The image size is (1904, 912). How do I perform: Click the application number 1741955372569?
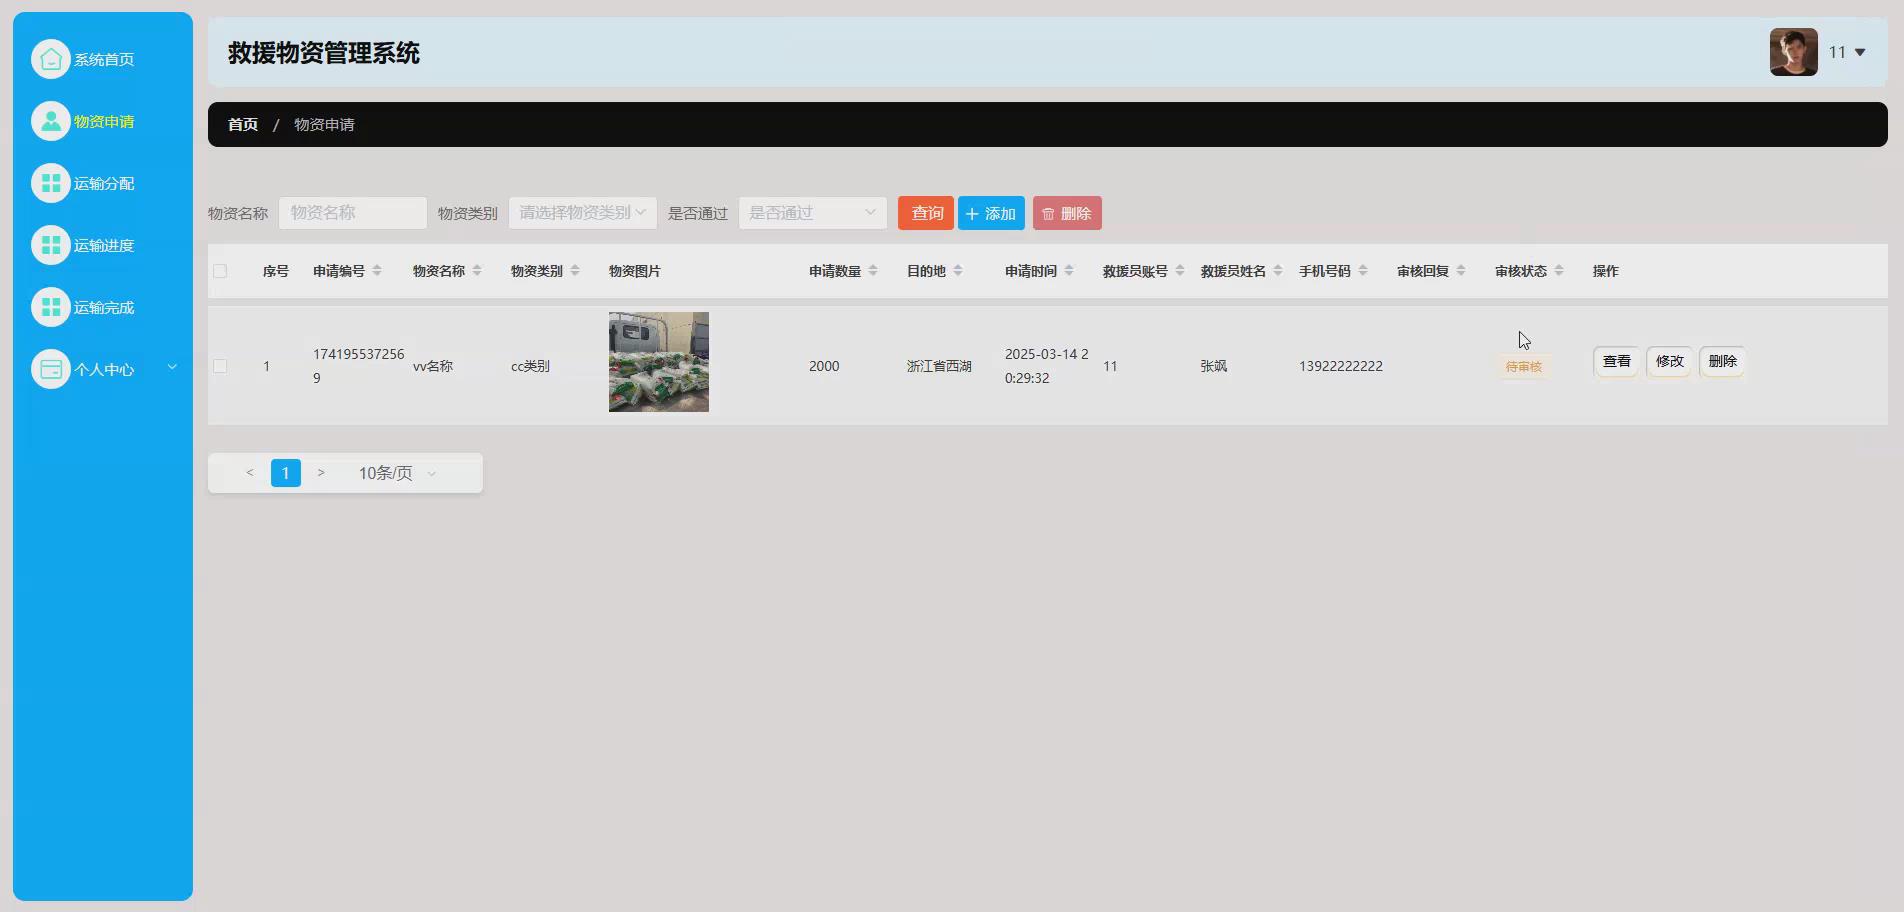click(358, 366)
